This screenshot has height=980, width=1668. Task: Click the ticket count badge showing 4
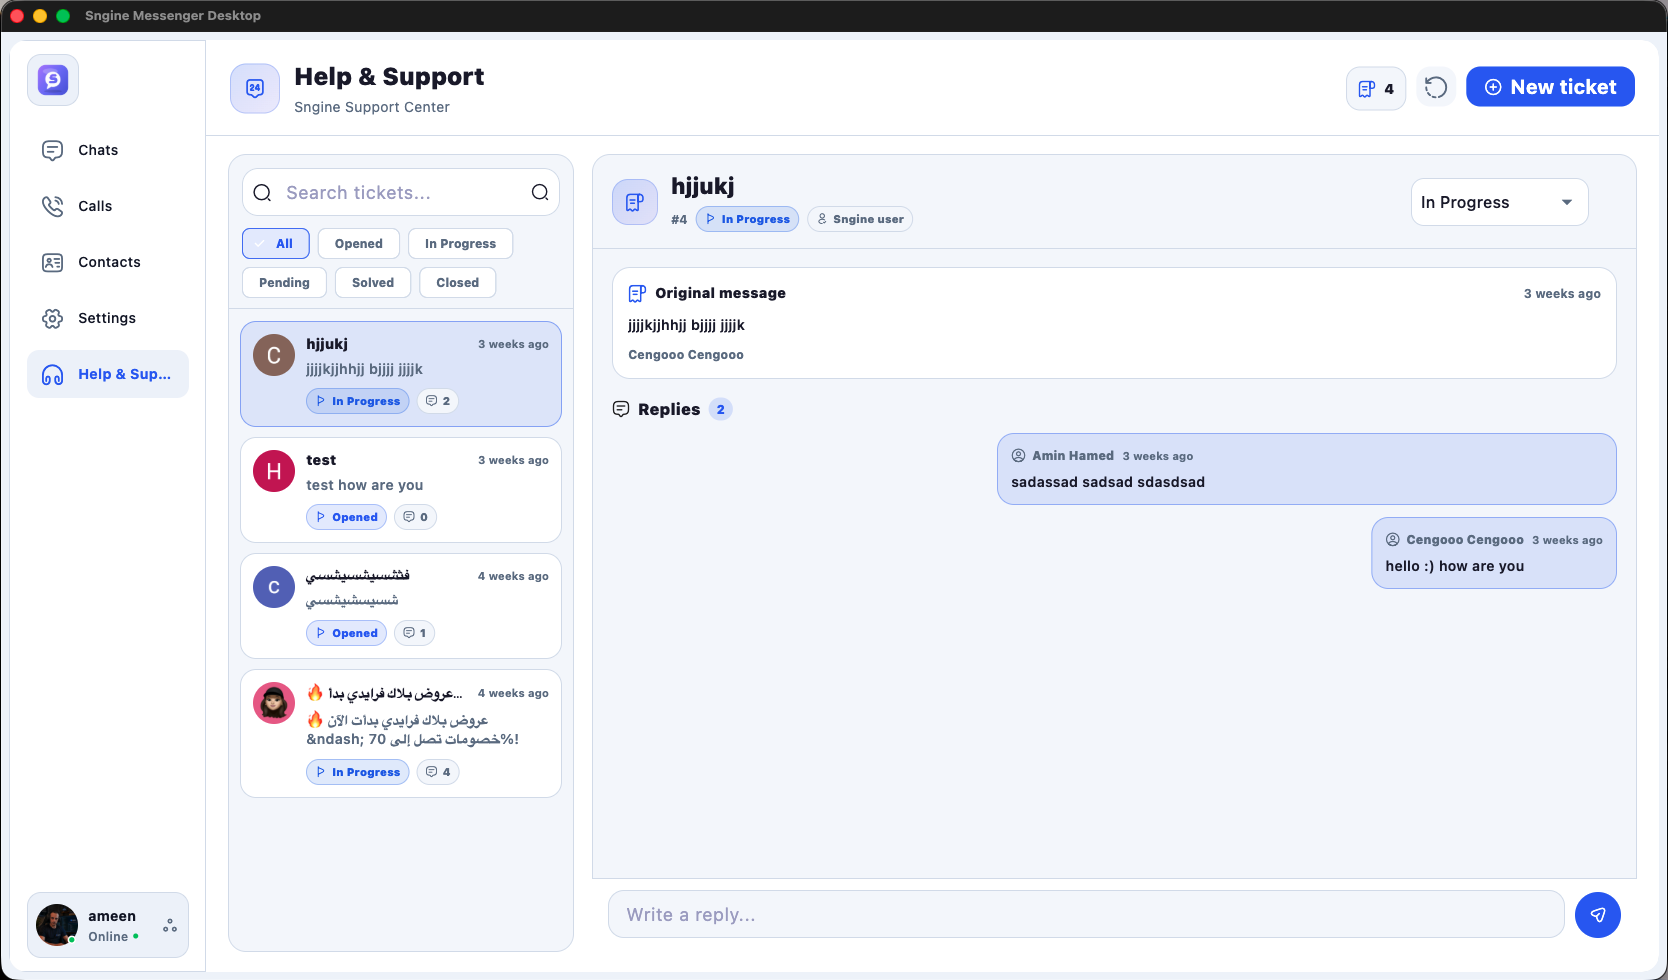(1376, 89)
